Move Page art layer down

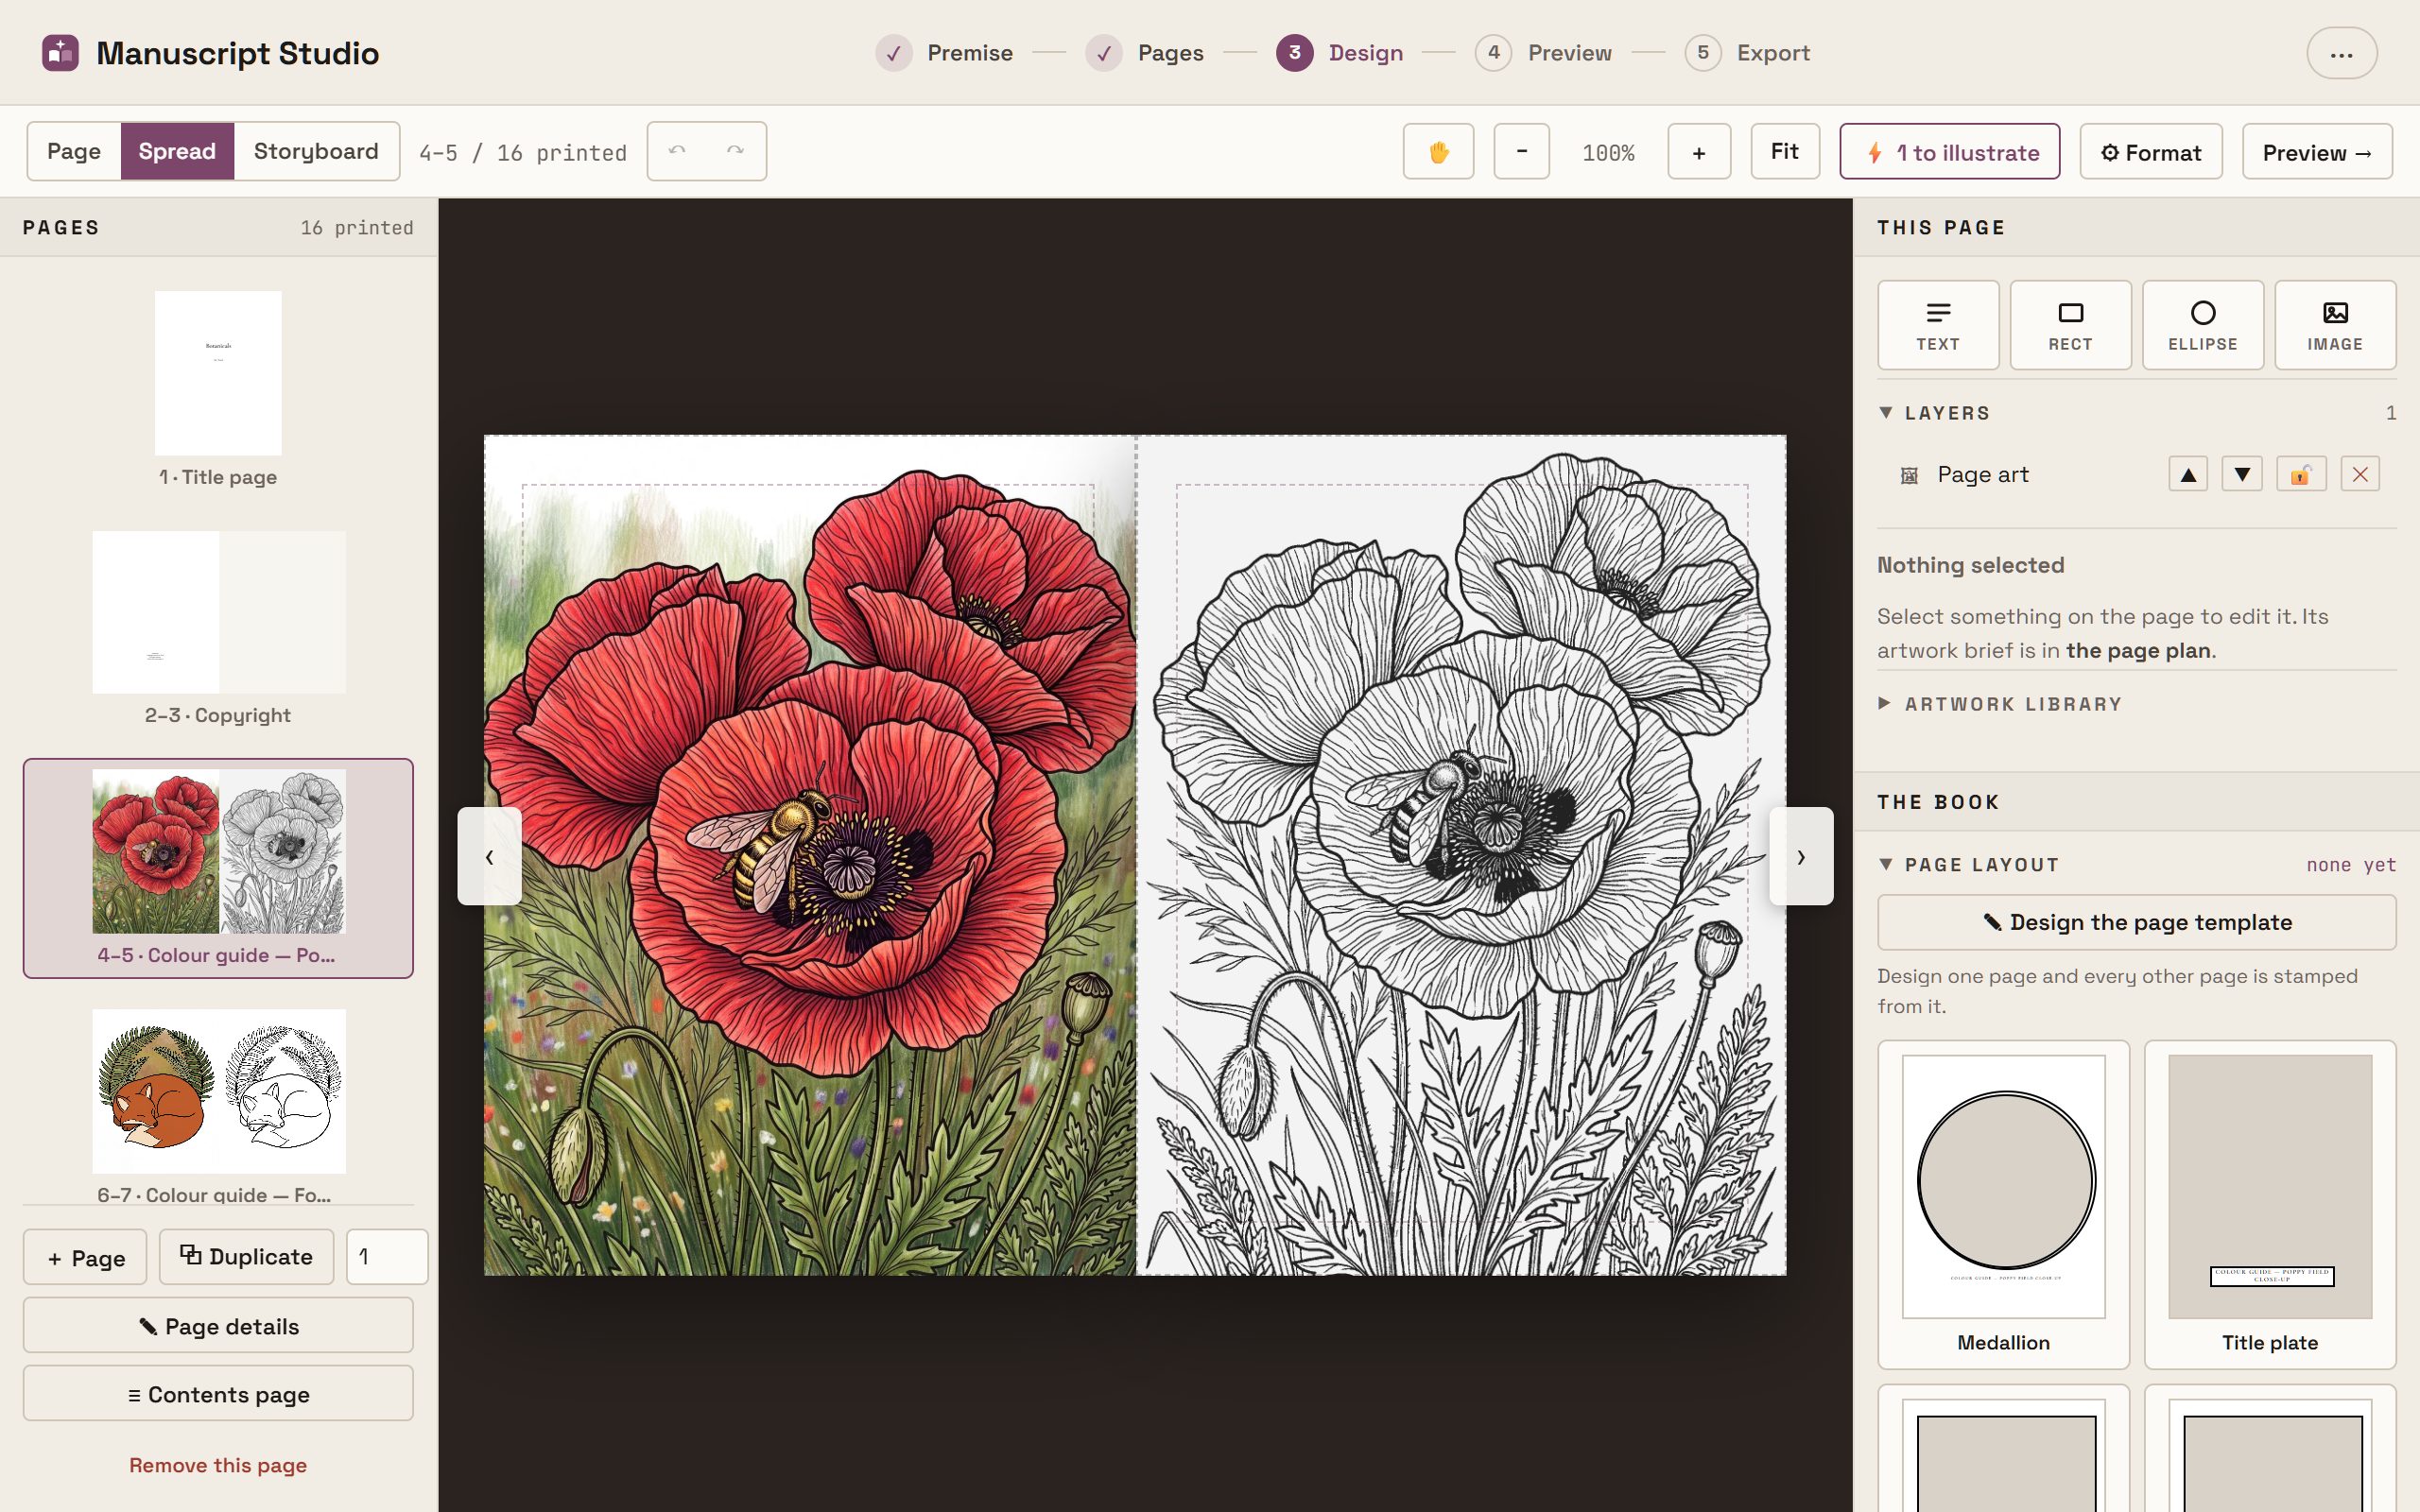(2242, 474)
